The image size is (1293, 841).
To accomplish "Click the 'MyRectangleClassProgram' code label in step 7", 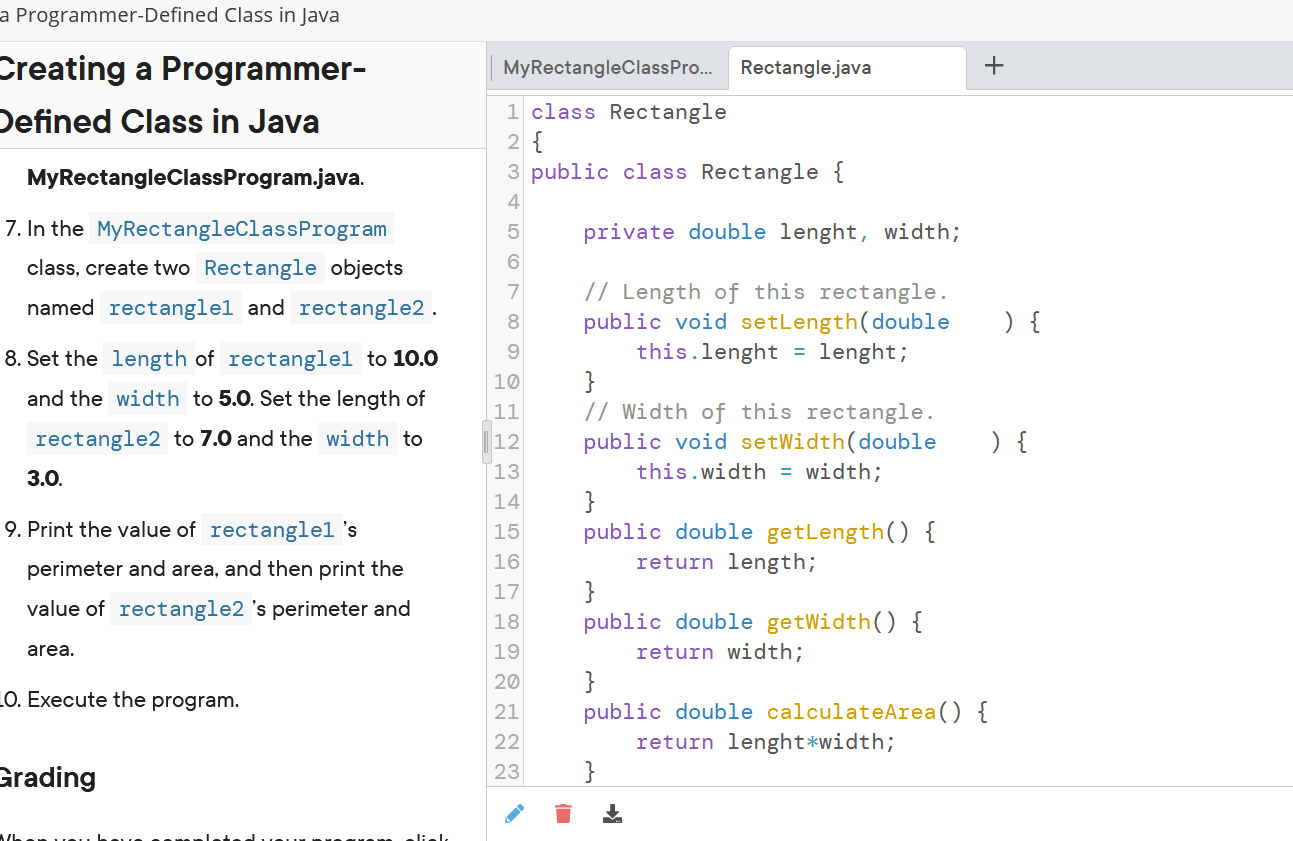I will (241, 229).
